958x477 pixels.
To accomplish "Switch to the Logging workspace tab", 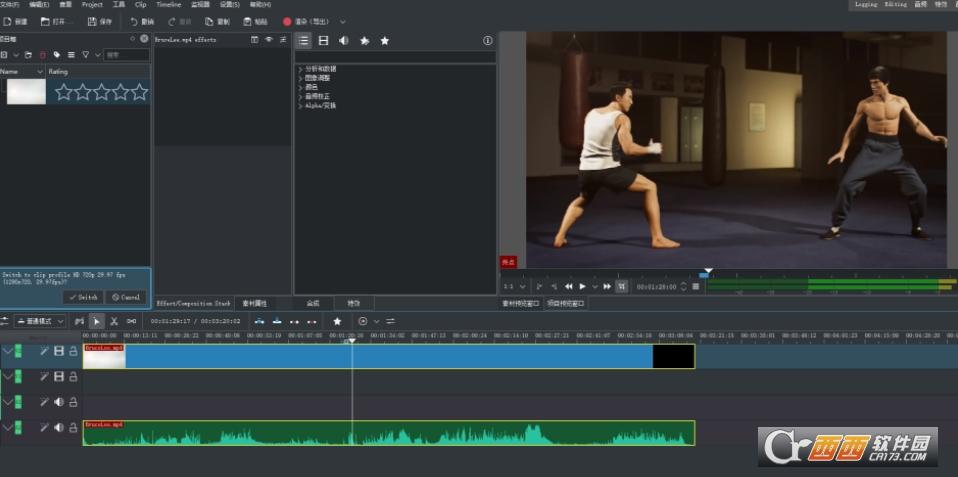I will point(866,4).
